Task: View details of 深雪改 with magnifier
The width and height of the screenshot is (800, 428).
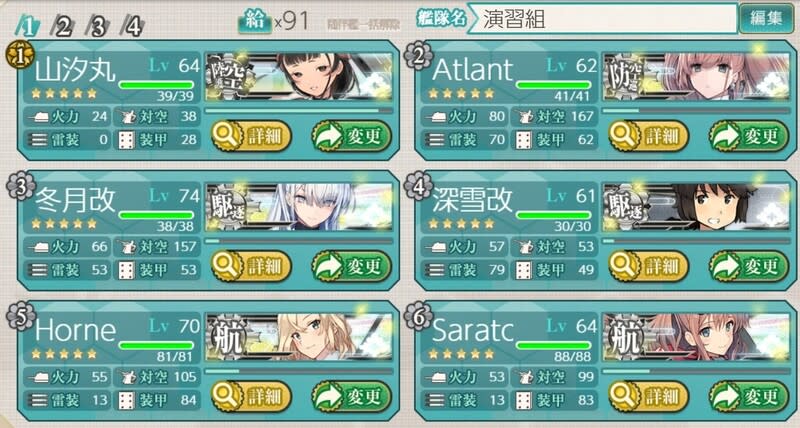Action: tap(624, 266)
